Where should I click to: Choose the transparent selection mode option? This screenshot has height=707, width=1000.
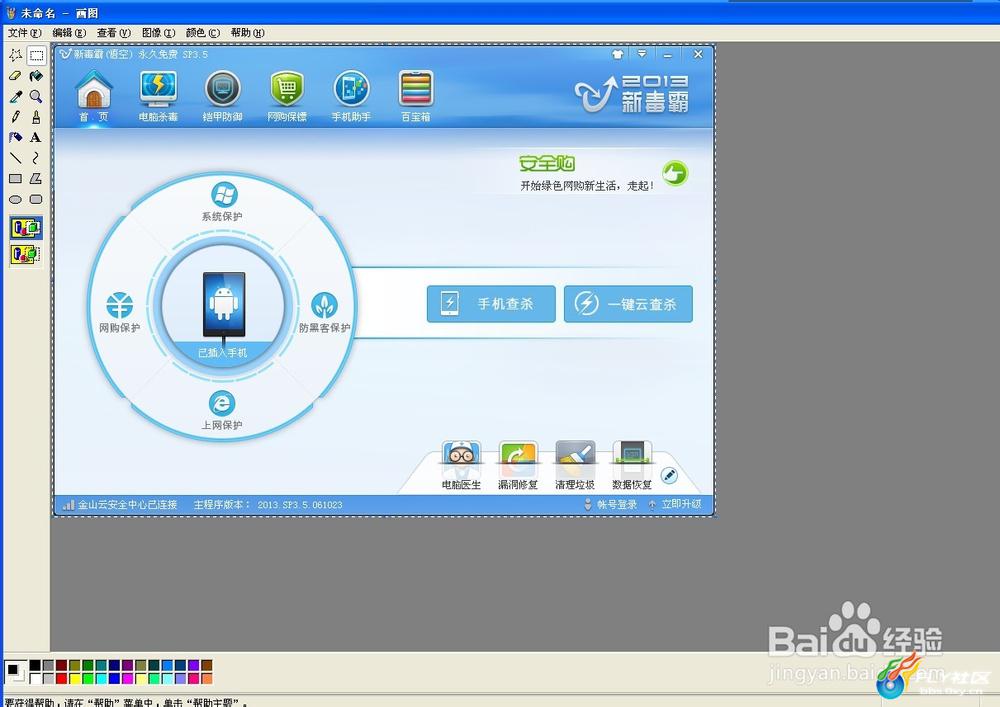click(x=26, y=254)
